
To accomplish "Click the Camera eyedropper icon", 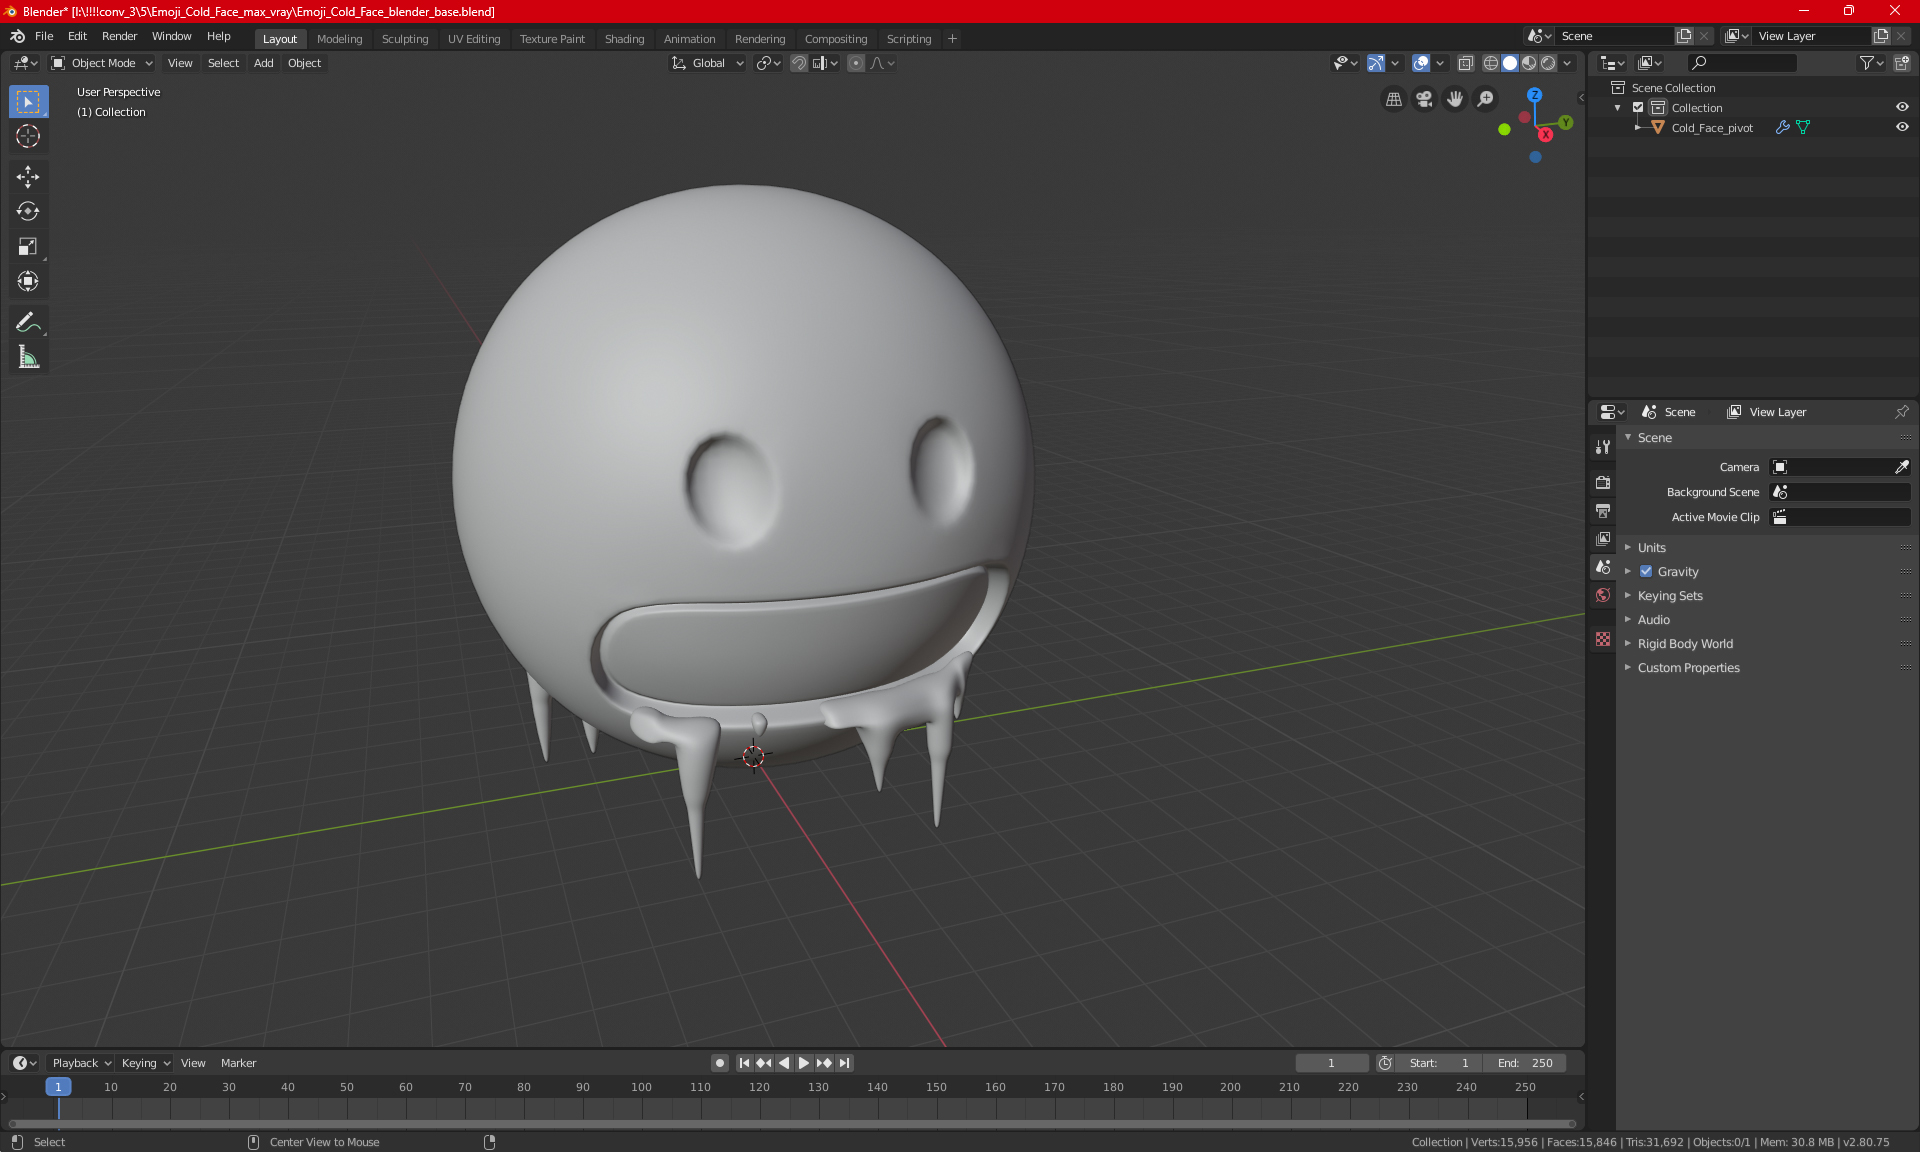I will coord(1901,467).
